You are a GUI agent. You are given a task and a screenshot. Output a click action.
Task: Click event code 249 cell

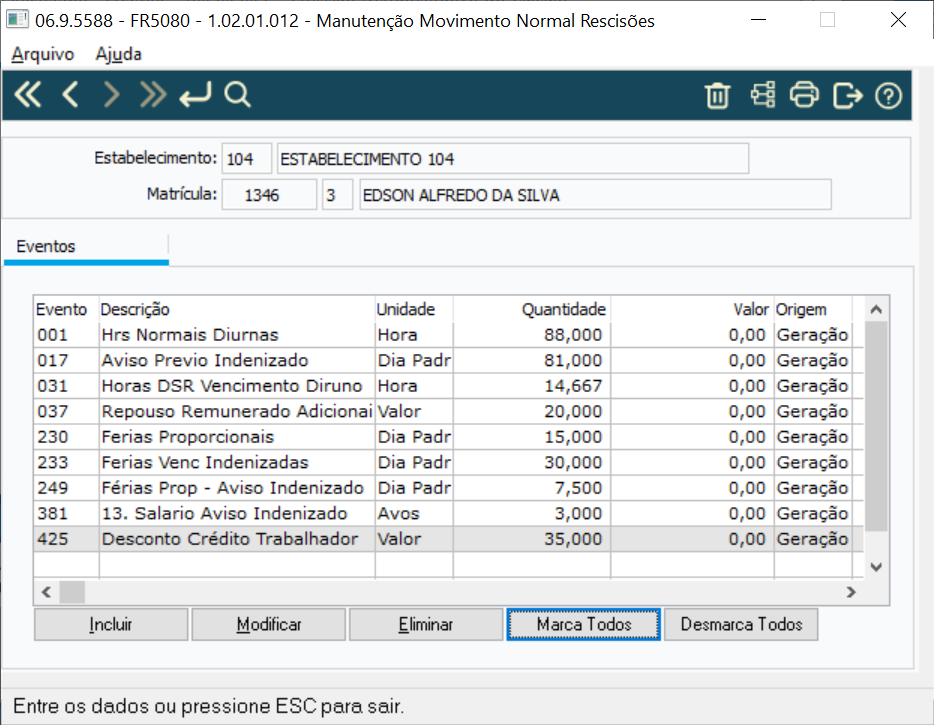pos(66,488)
